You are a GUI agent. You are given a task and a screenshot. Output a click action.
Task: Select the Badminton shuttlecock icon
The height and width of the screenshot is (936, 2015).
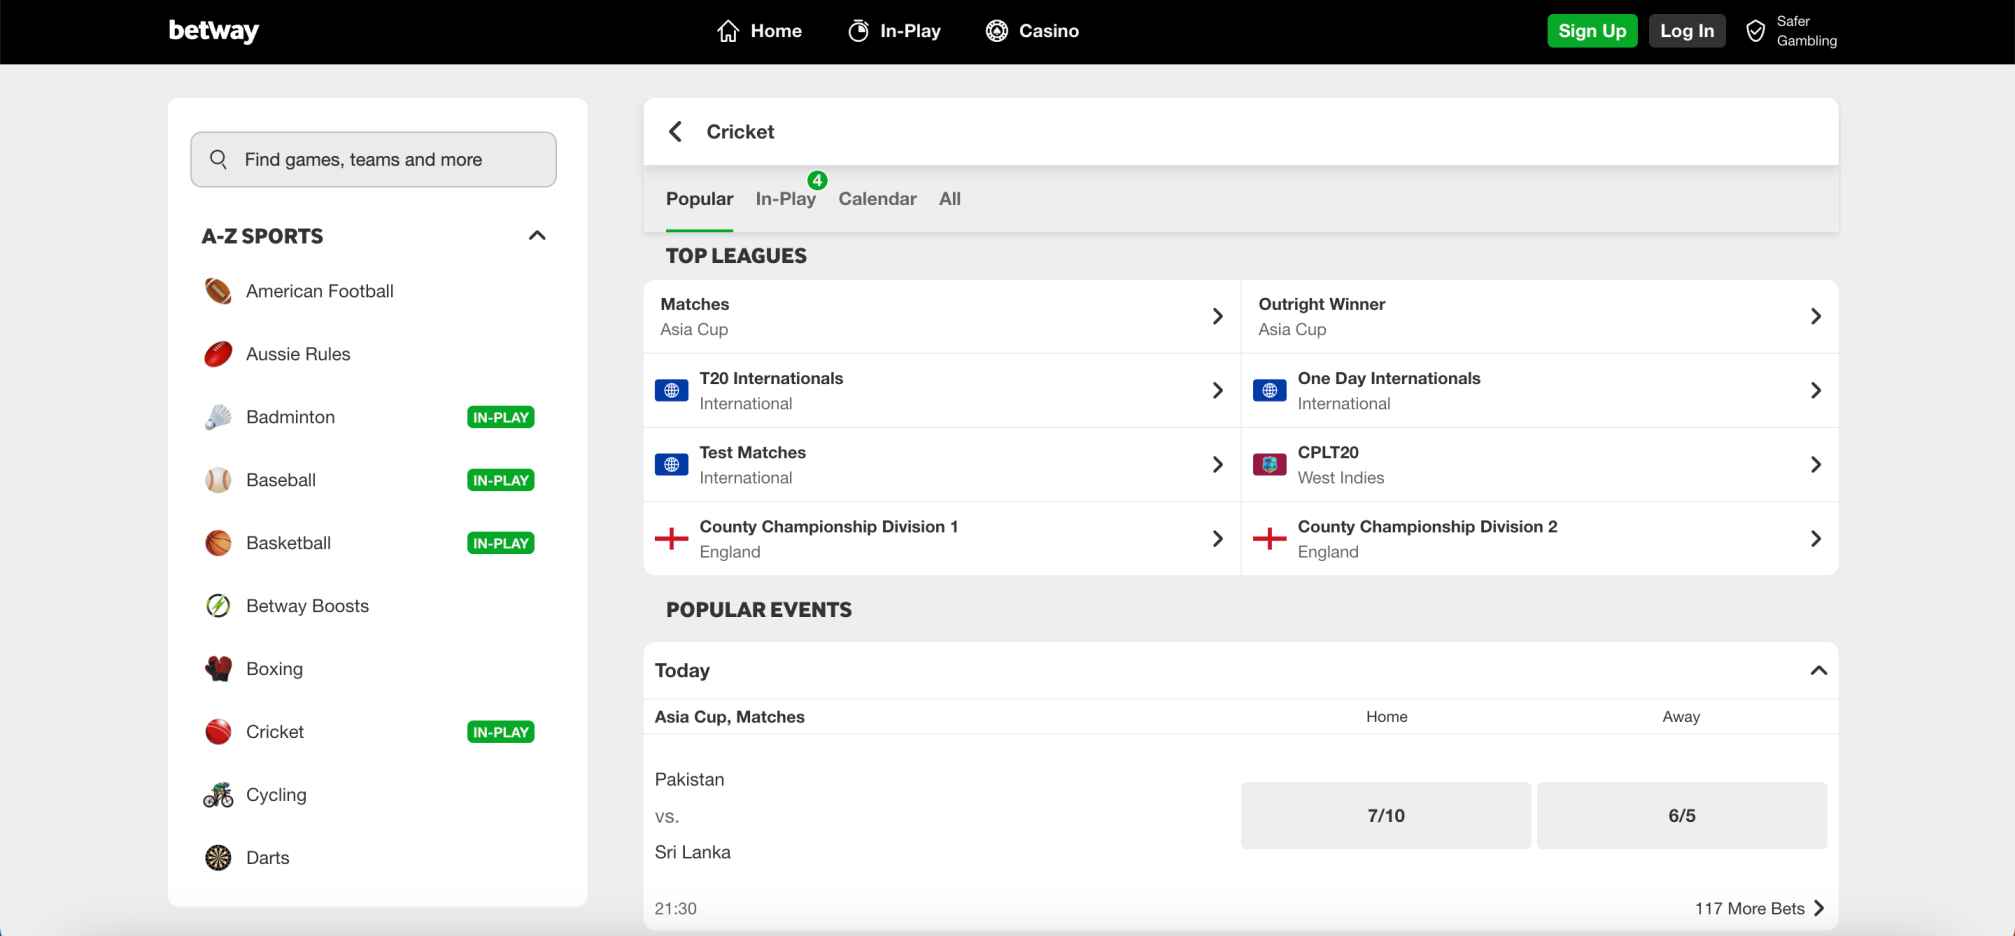[218, 417]
